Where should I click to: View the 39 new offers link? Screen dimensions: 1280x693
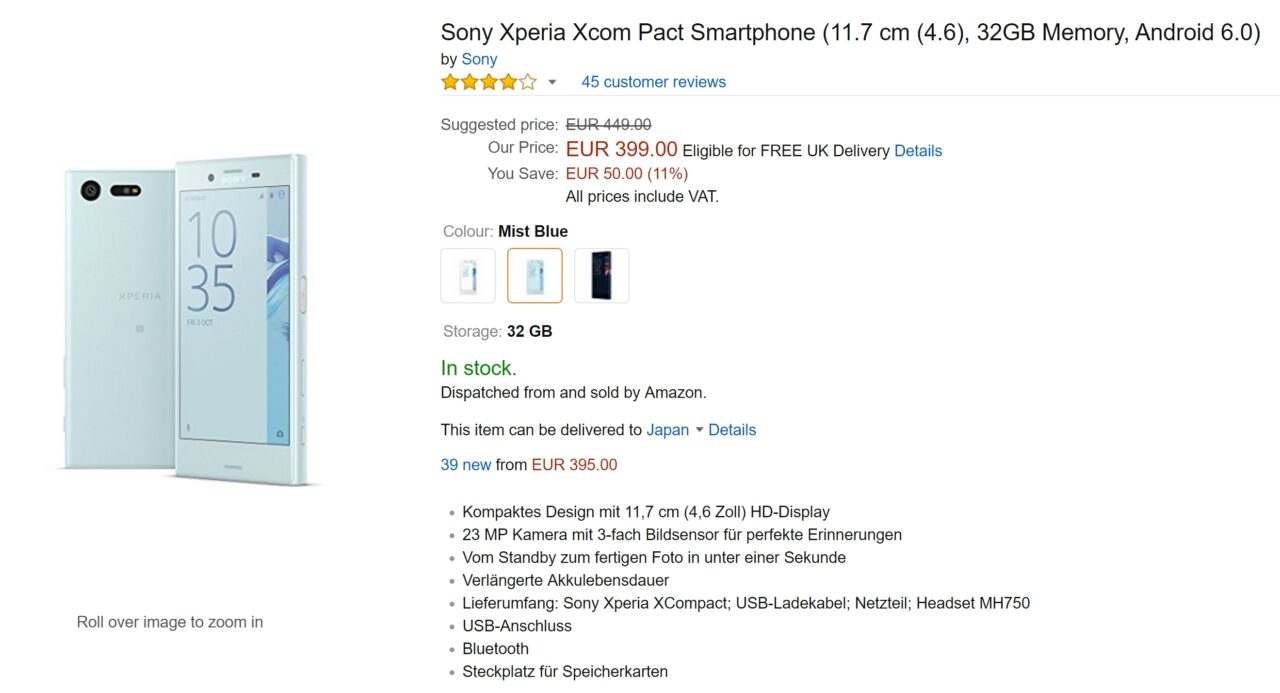466,465
